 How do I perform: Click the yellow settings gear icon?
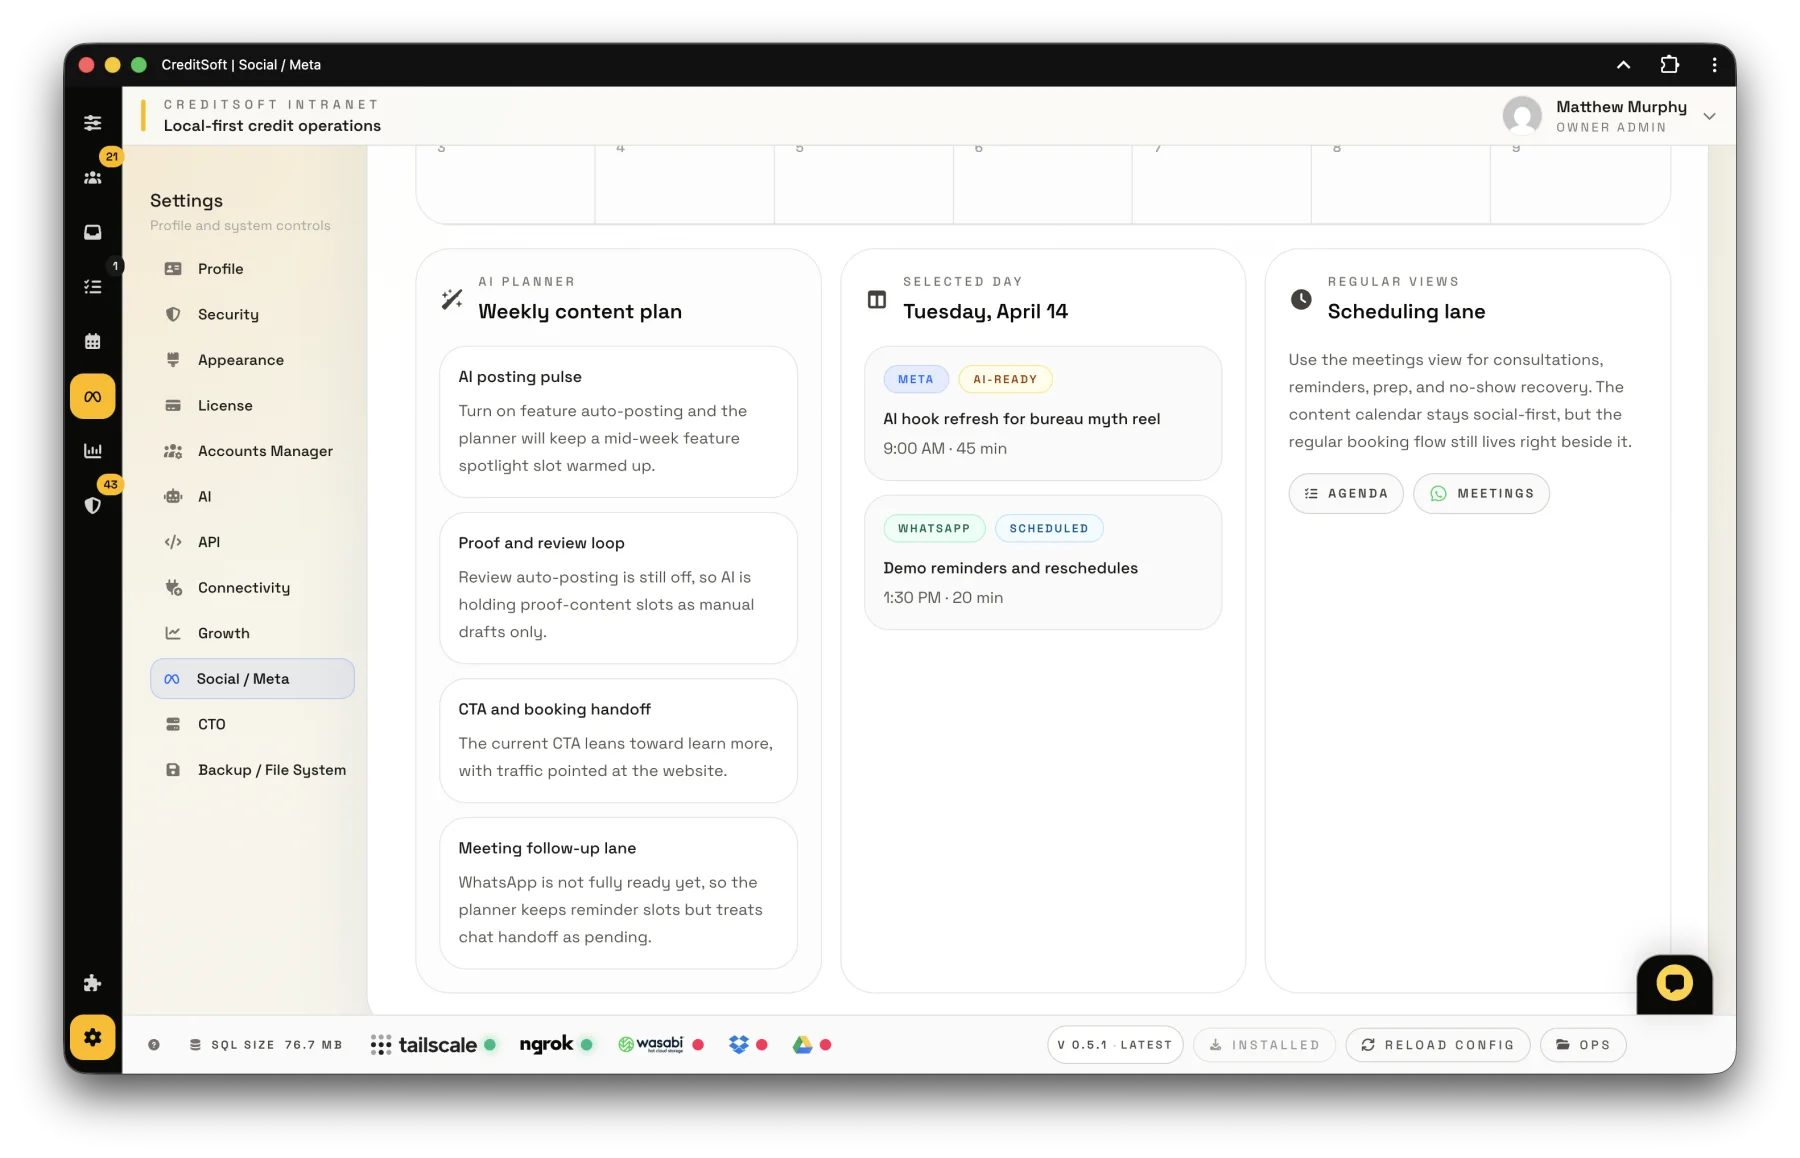tap(93, 1037)
